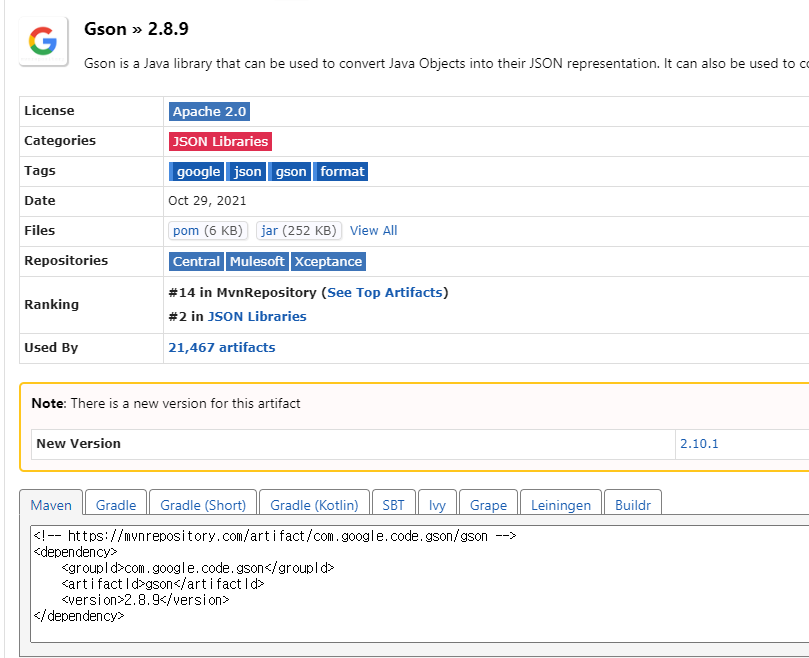Go to new version 2.10.1

click(699, 444)
